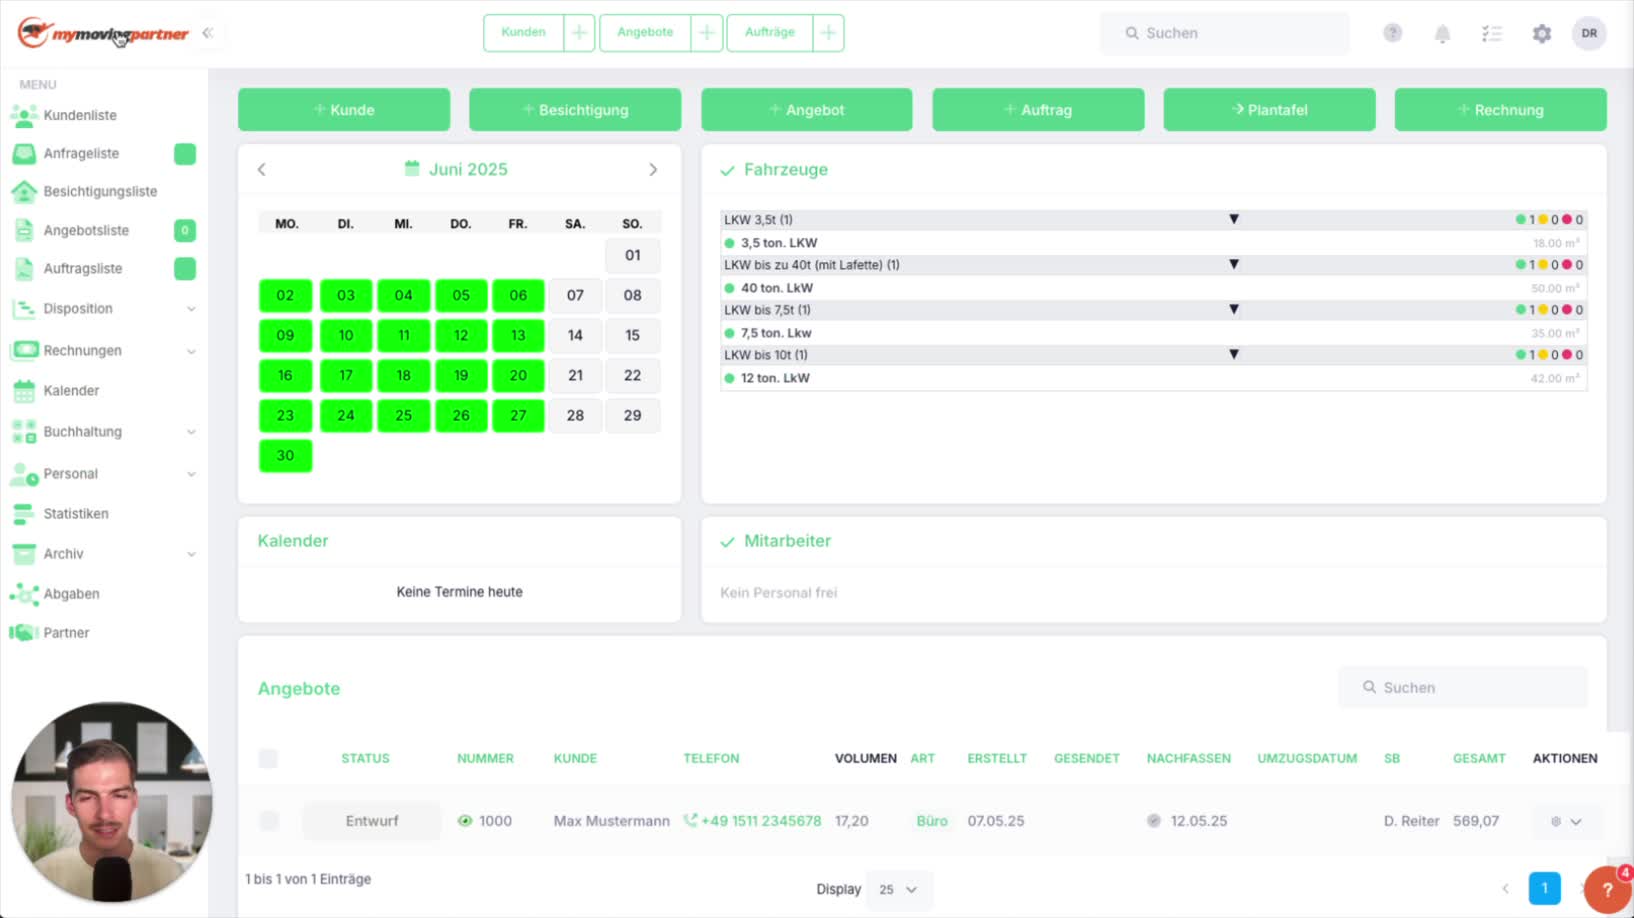The width and height of the screenshot is (1634, 918).
Task: Click the plus icon next to Kunden
Action: click(x=579, y=32)
